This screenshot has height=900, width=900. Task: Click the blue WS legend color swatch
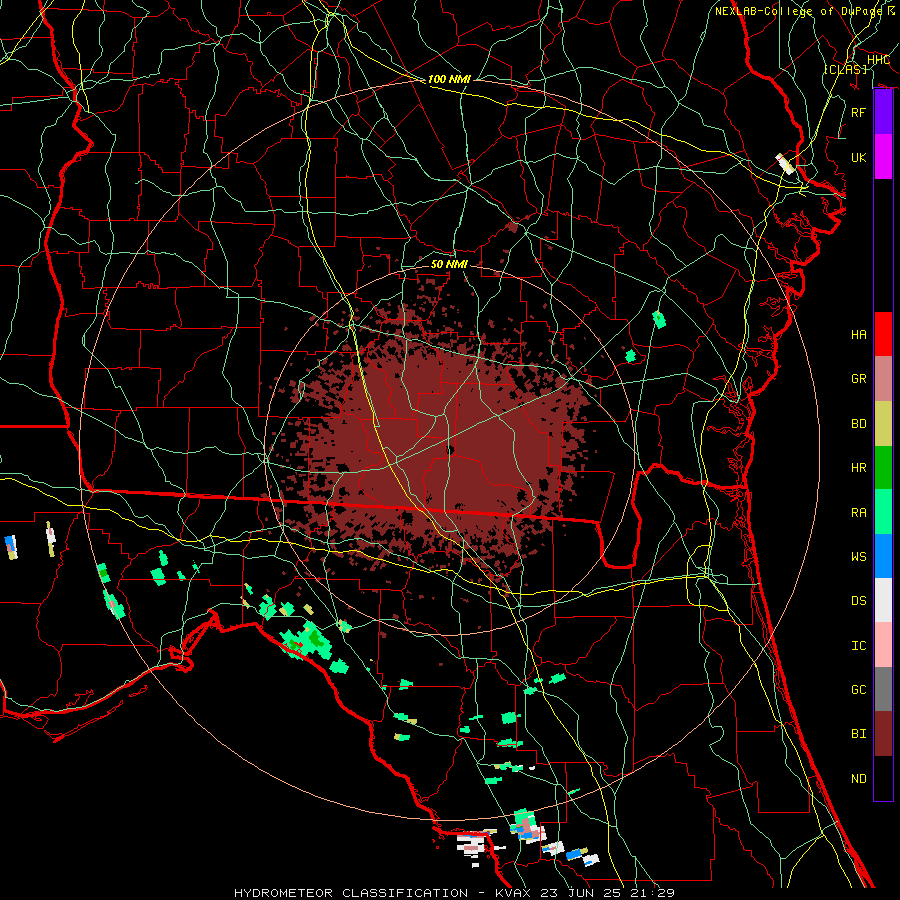(883, 556)
